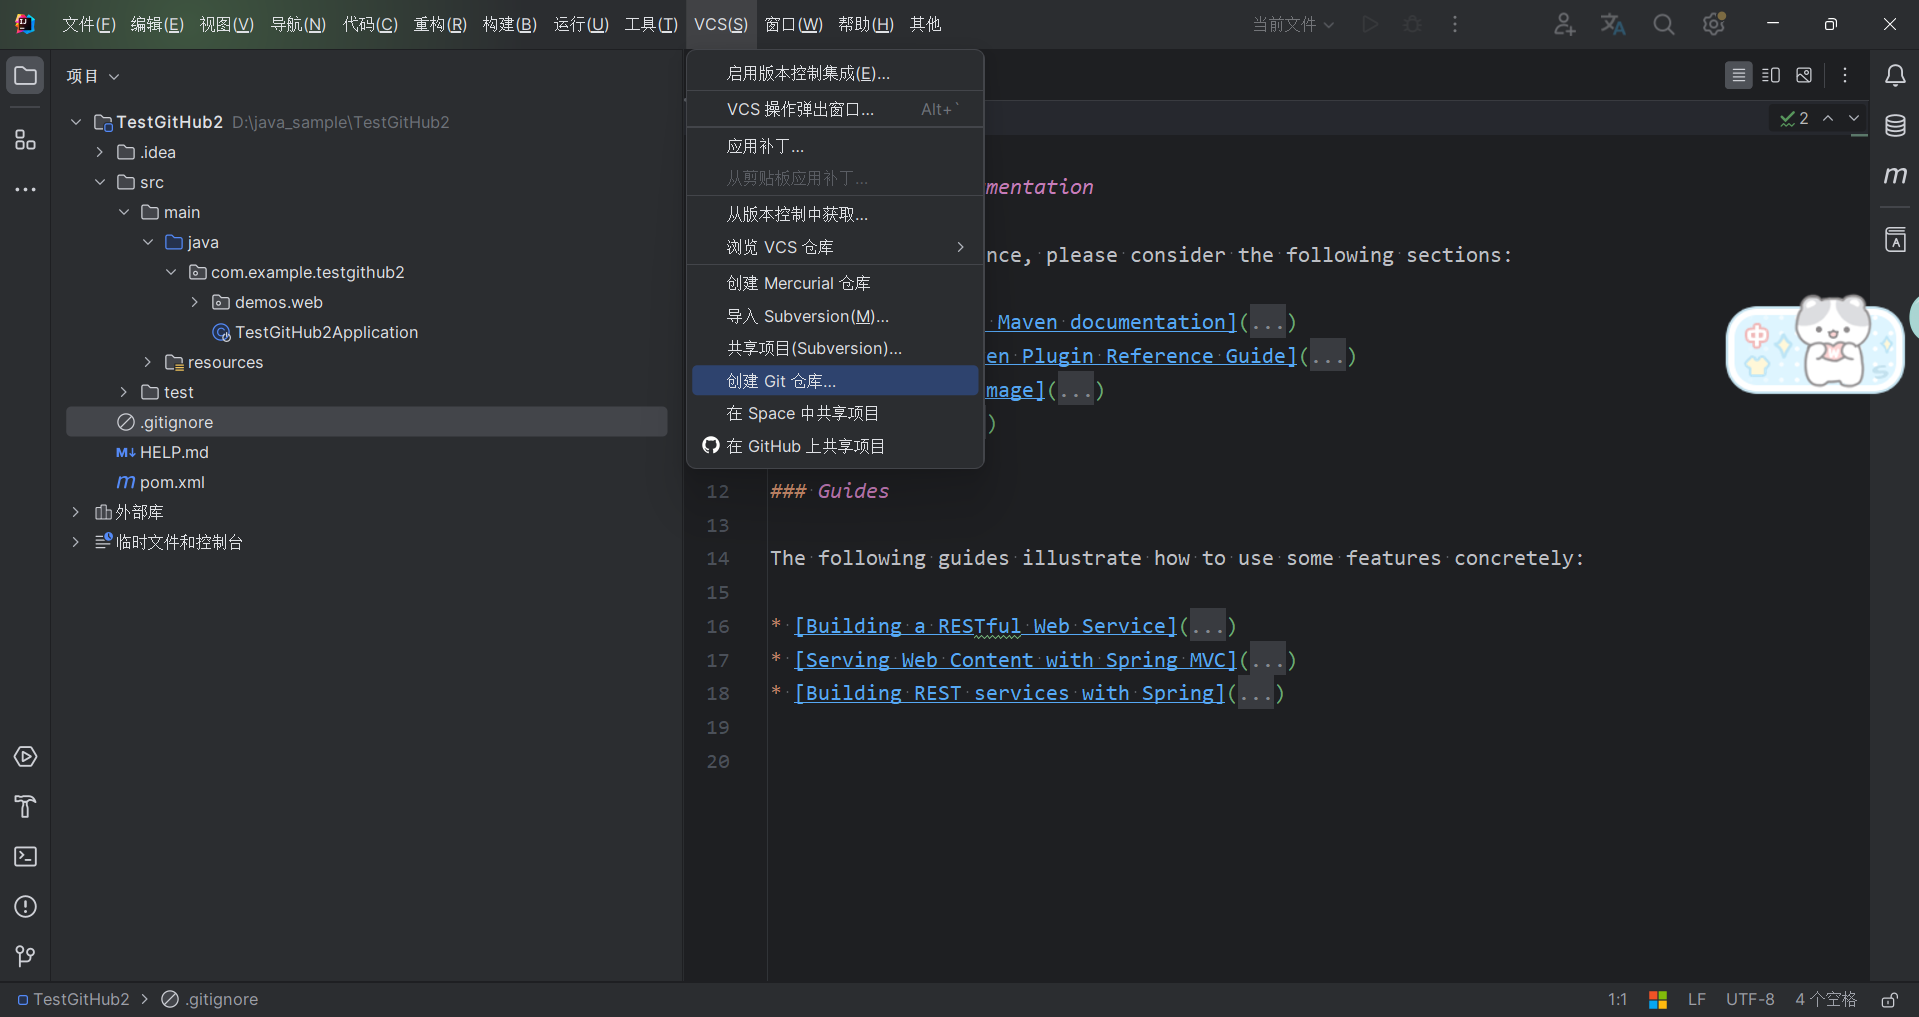This screenshot has height=1017, width=1919.
Task: Click LF line separator in status bar
Action: [x=1697, y=999]
